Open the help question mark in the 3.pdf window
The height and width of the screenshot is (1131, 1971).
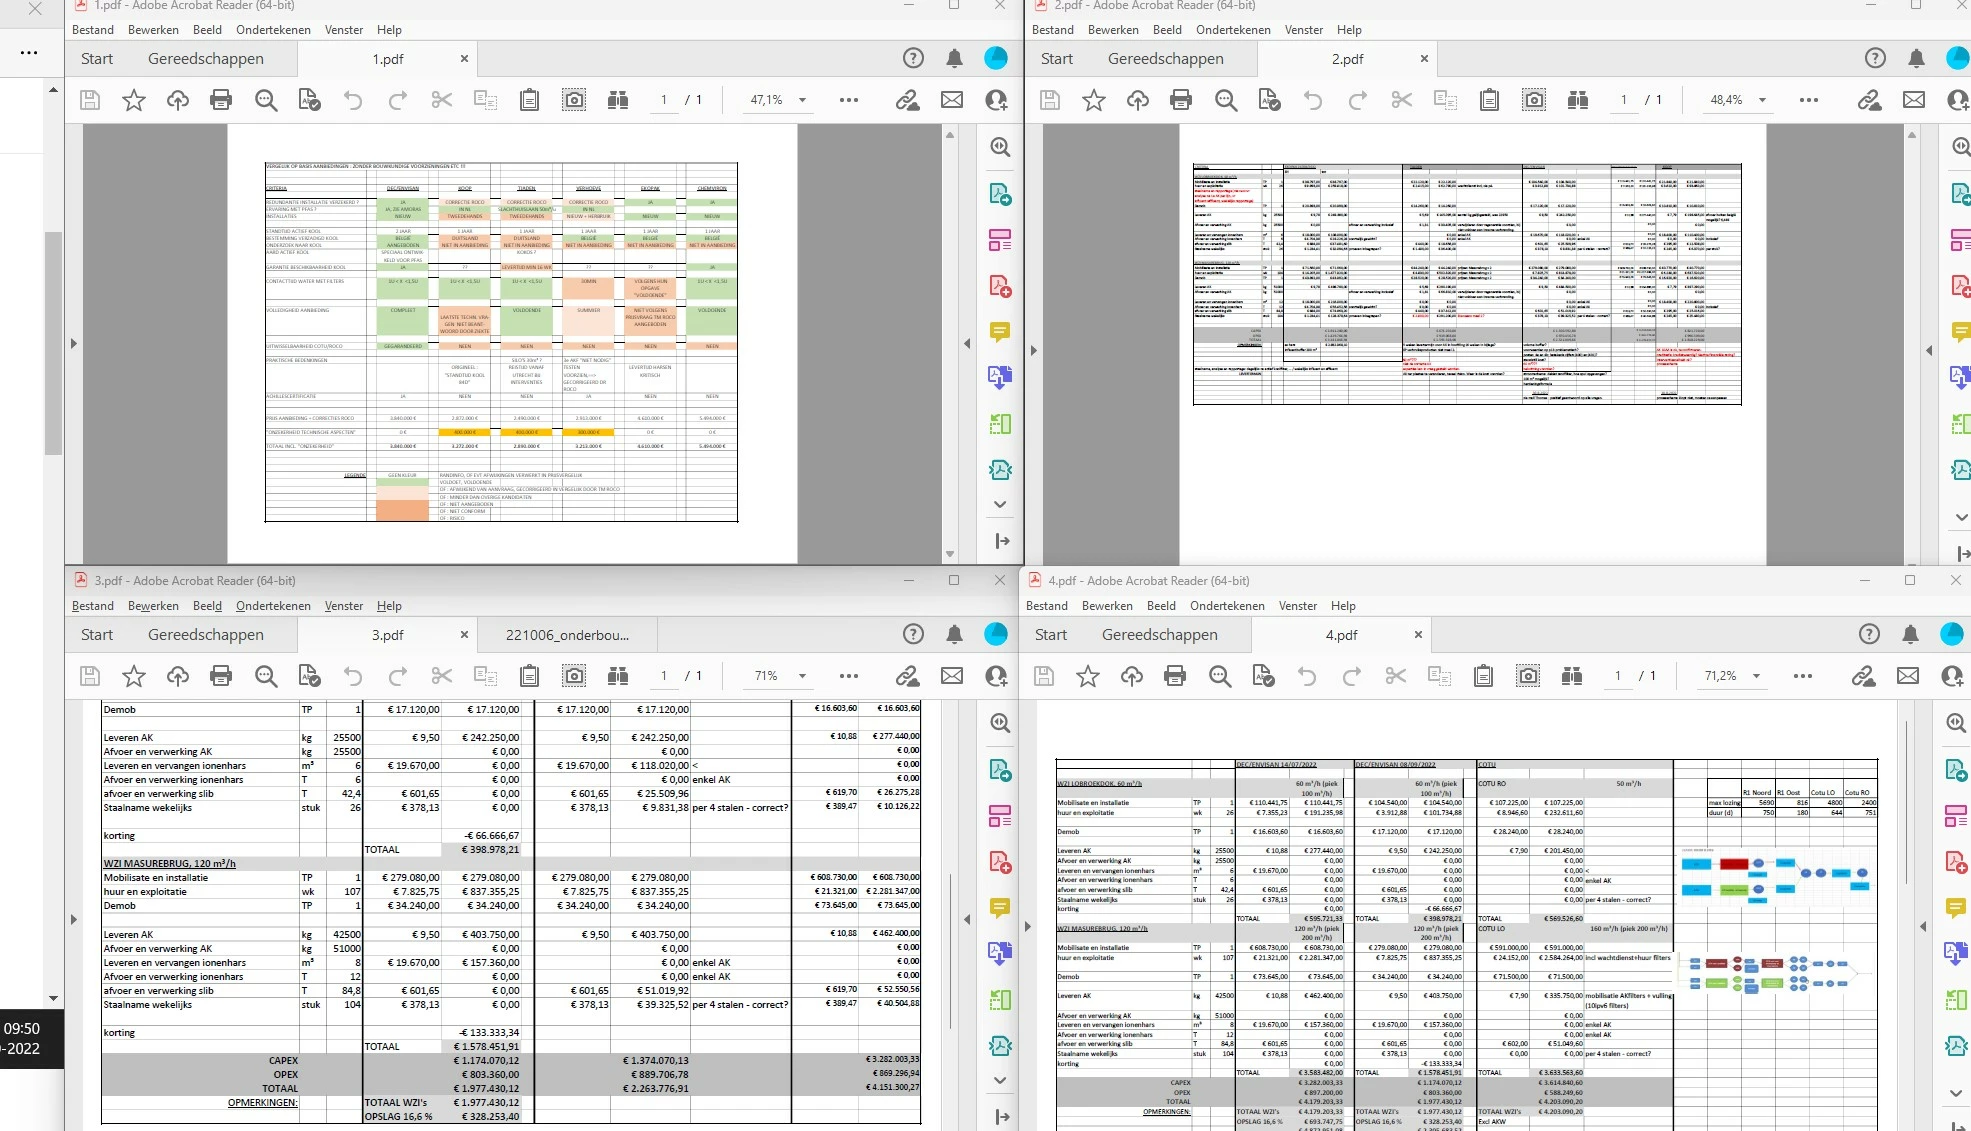tap(912, 634)
